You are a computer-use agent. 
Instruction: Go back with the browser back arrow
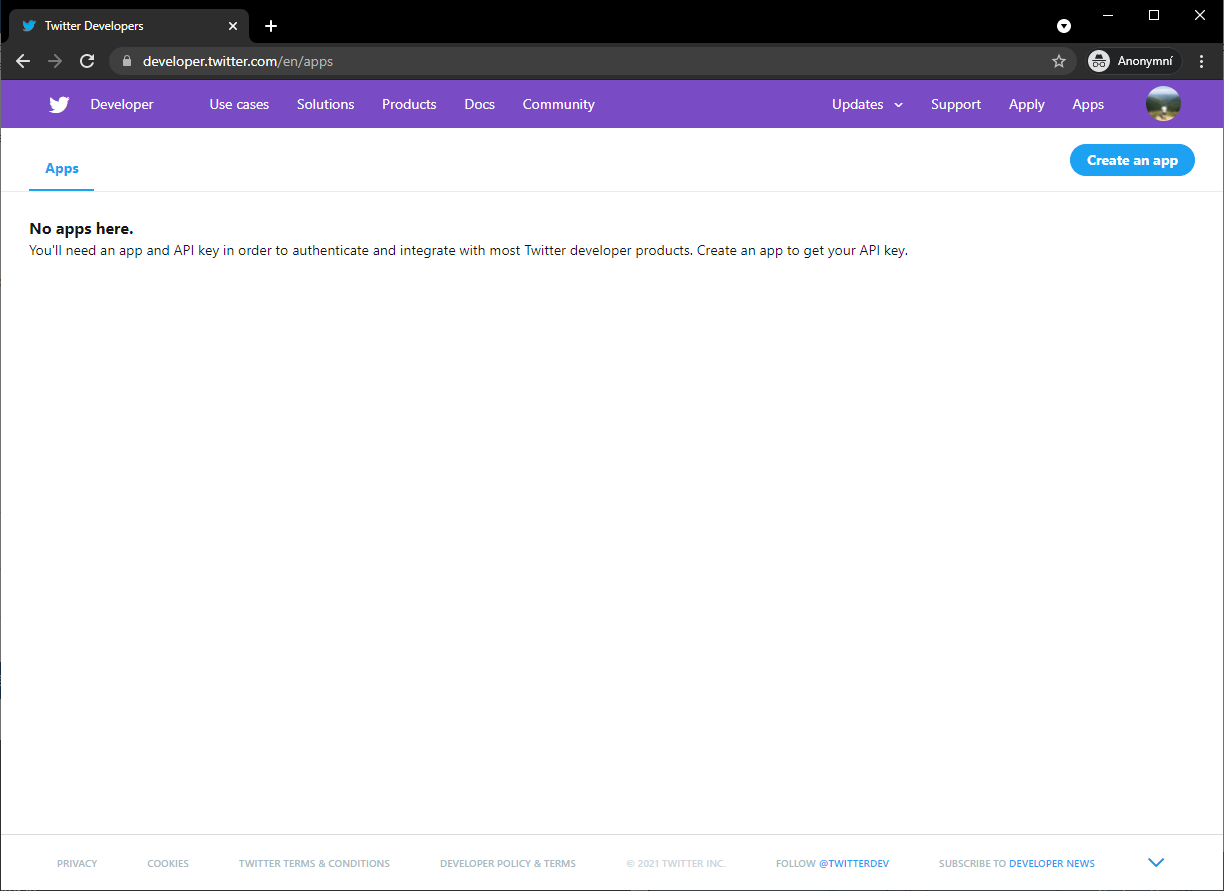23,61
